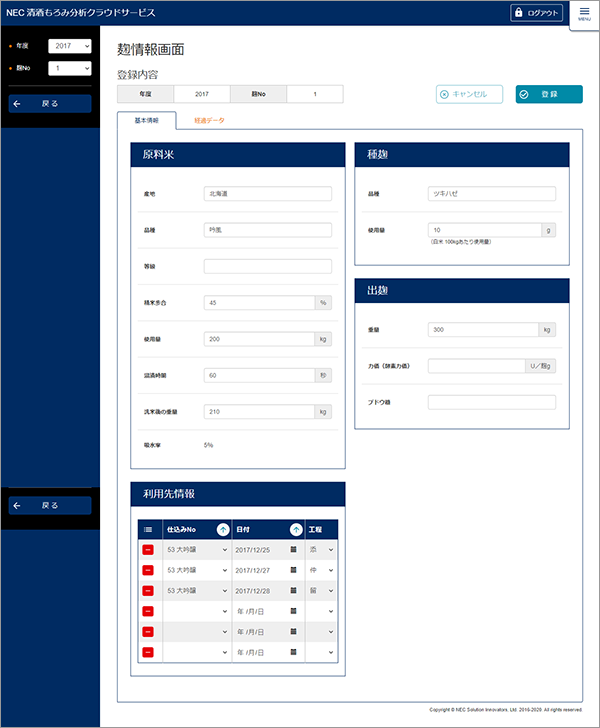Open calendar picker for 2017/12/27 date
This screenshot has height=728, width=600.
[293, 570]
